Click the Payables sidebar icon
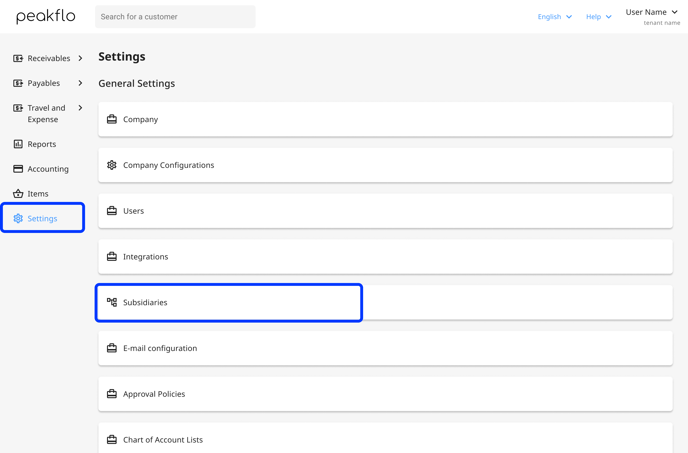Viewport: 688px width, 453px height. 18,83
